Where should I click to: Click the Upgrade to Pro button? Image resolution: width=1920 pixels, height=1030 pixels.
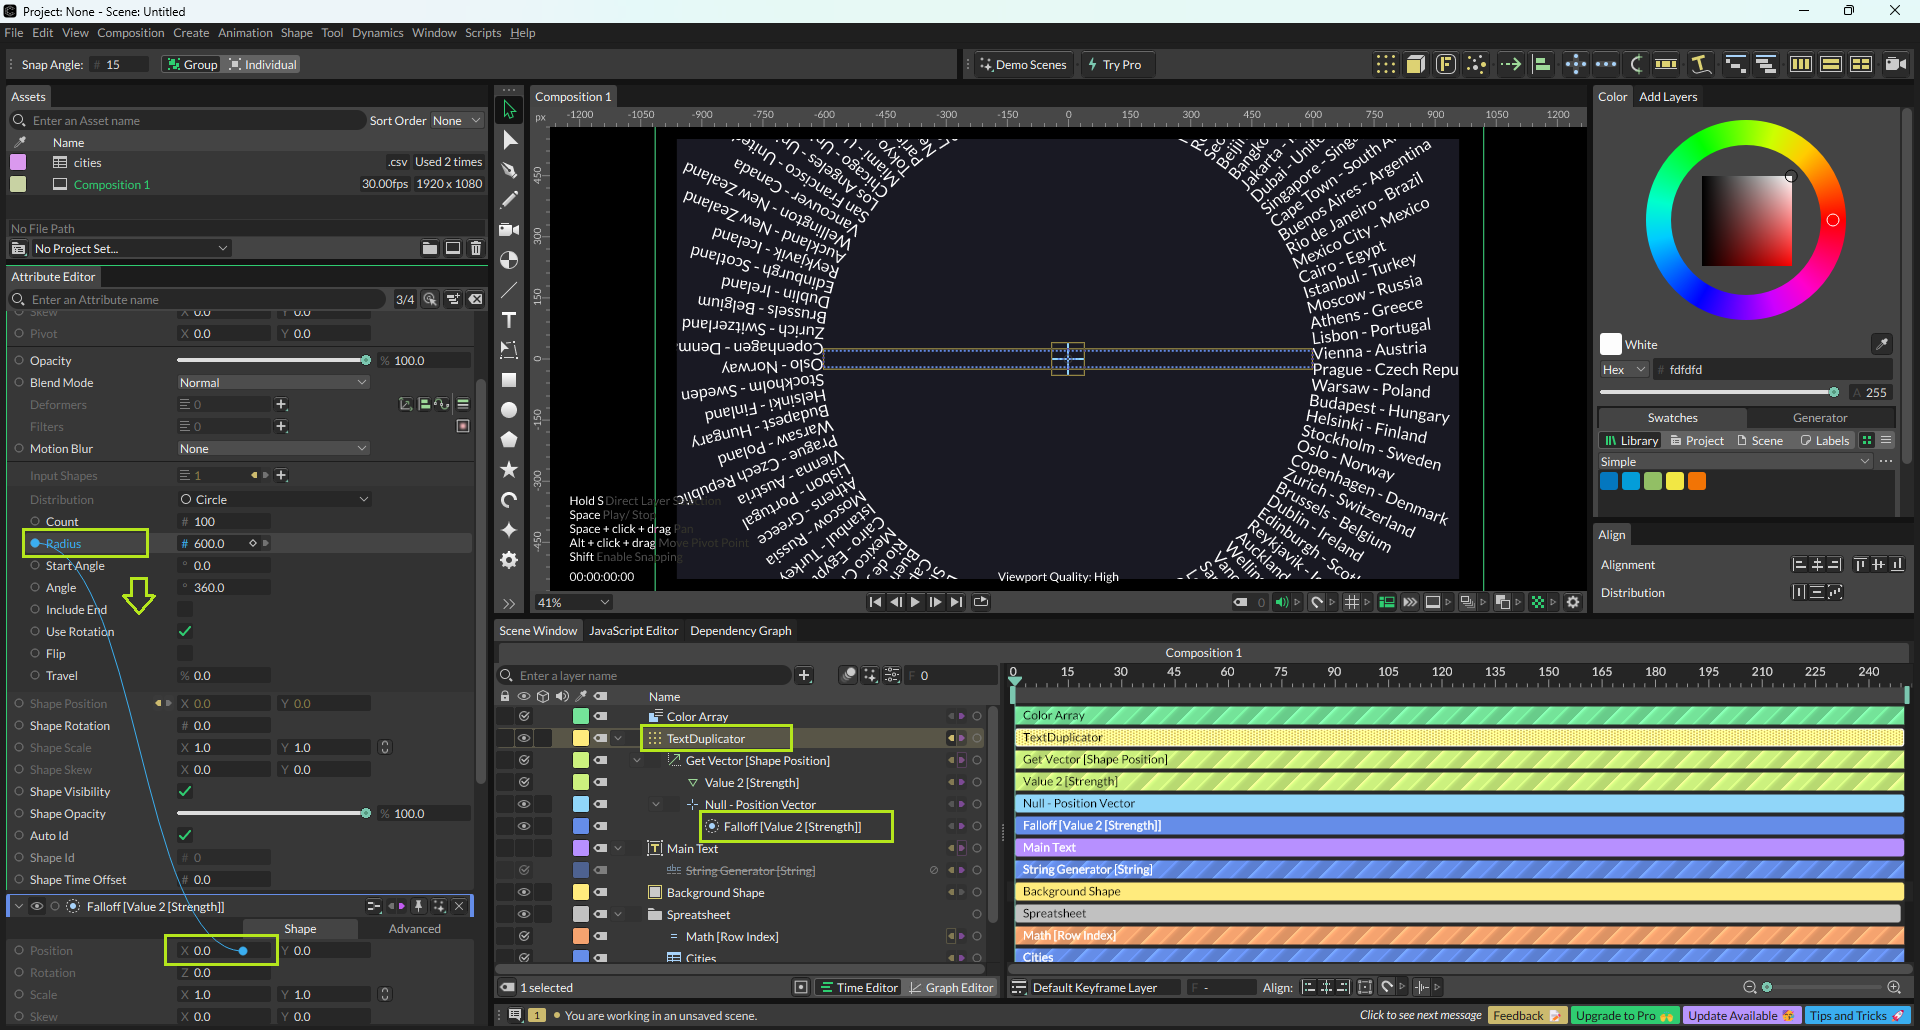click(1623, 1016)
